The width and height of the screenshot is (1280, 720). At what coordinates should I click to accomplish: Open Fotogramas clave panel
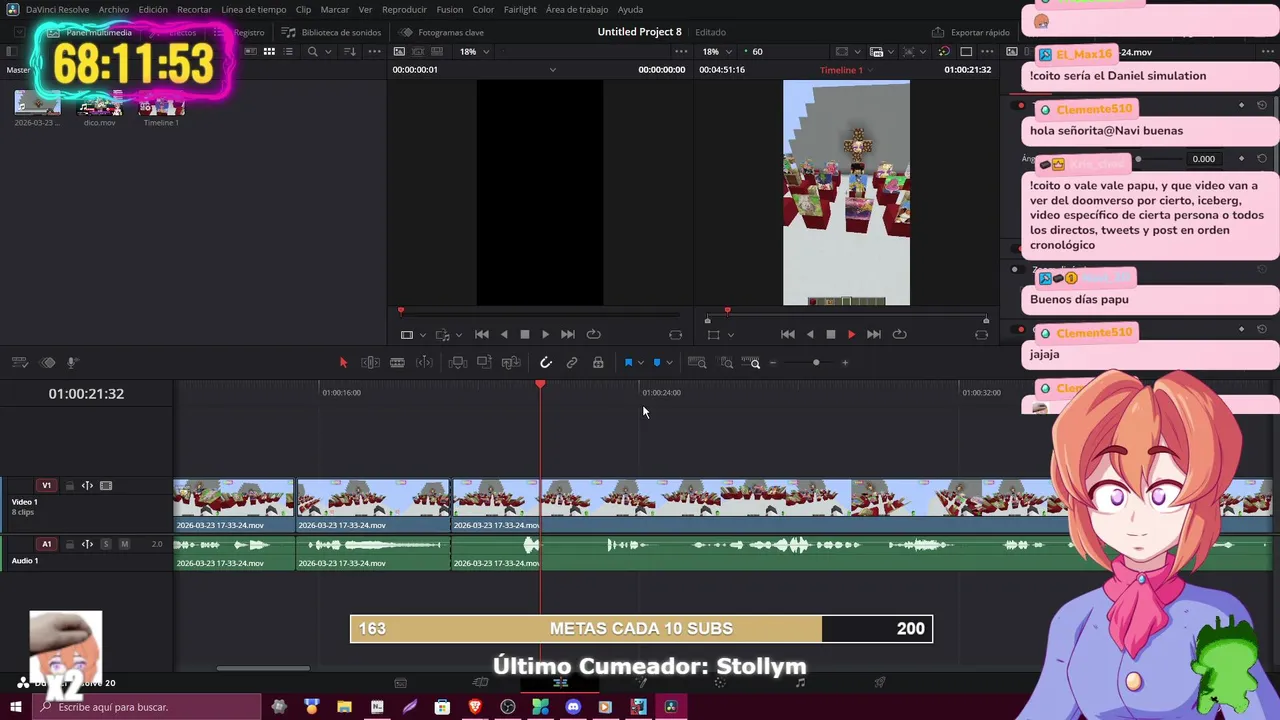pos(441,32)
